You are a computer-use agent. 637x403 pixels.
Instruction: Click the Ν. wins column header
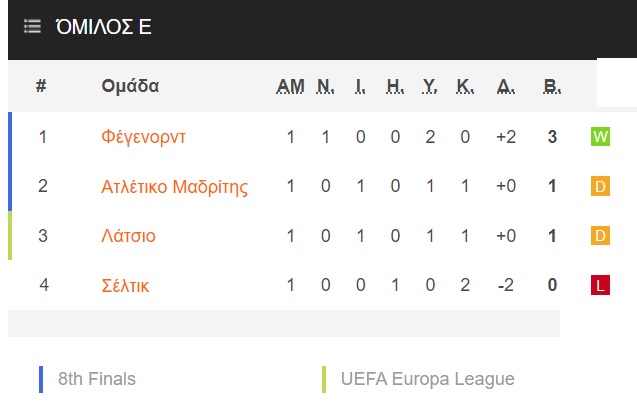point(325,86)
